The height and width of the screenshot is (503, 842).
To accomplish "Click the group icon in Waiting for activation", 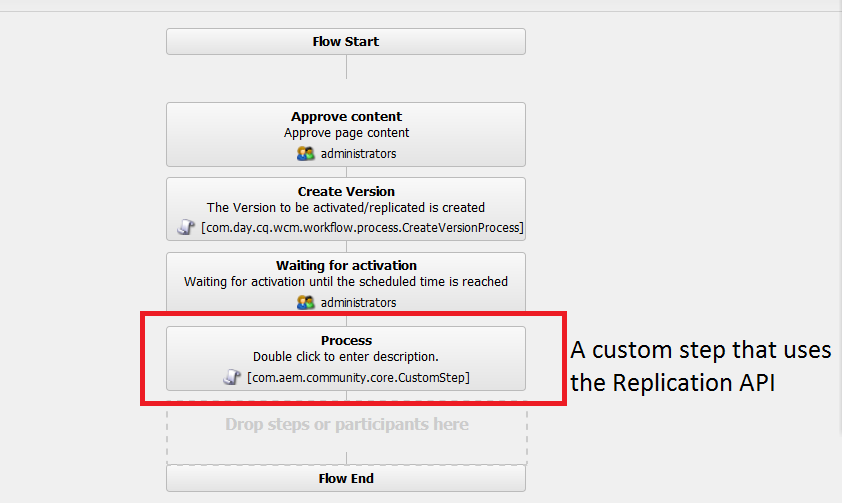I will point(306,302).
